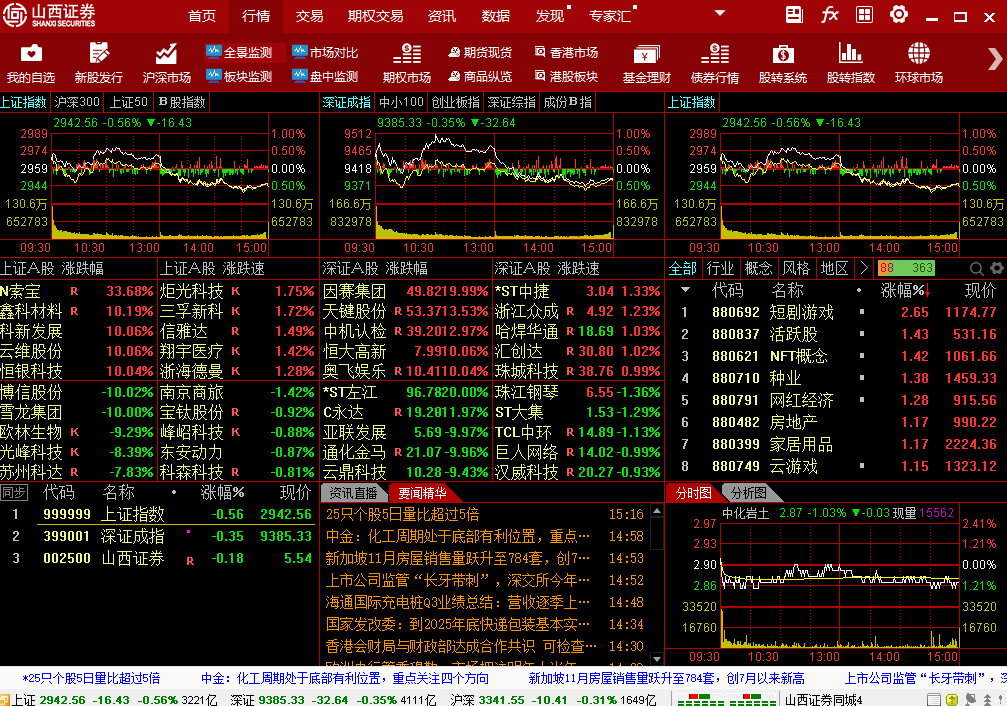Select 全景监测 monitor
Image resolution: width=1007 pixels, height=706 pixels.
tap(239, 53)
